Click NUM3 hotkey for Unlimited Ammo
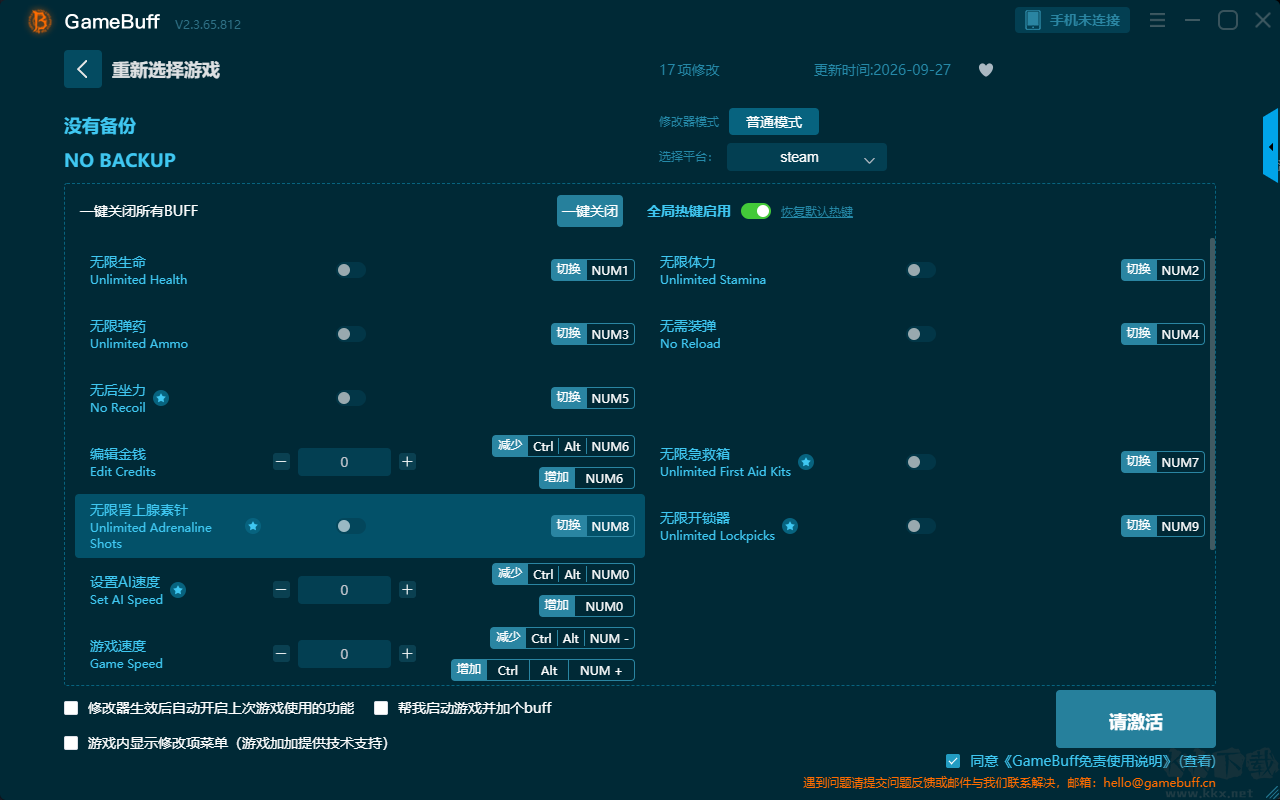 (x=610, y=334)
